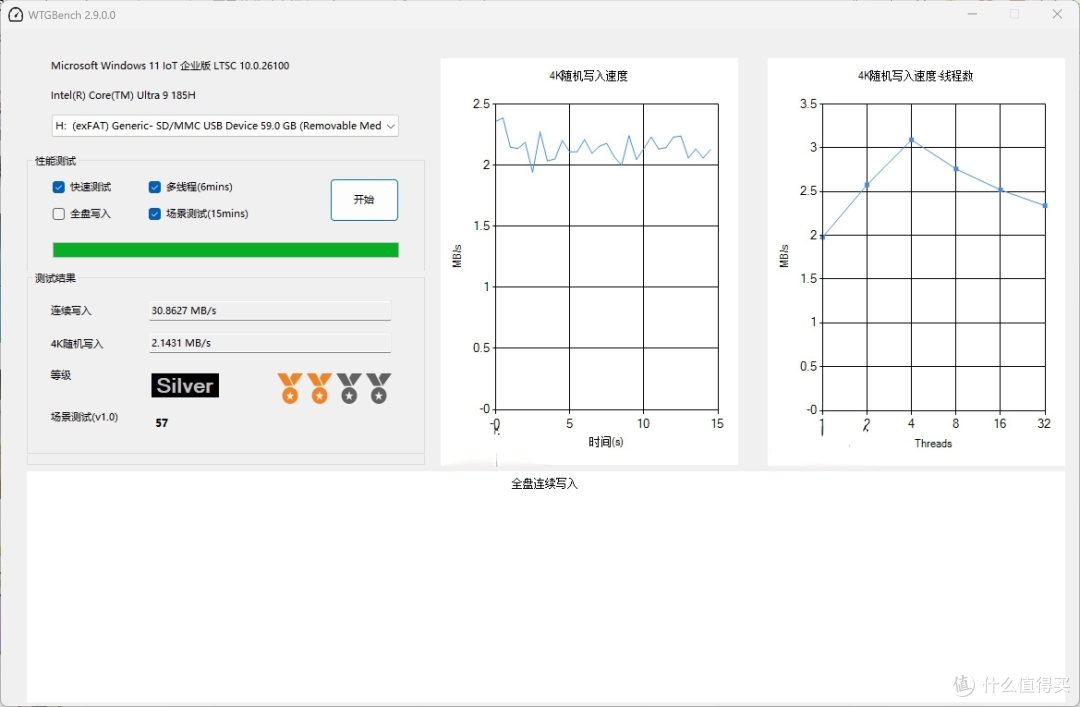
Task: Click the 4K随机写入速度 chart title
Action: 588,76
